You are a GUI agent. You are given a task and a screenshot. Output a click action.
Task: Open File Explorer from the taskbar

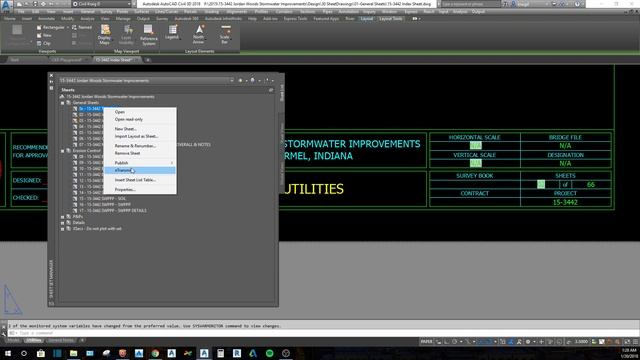pyautogui.click(x=73, y=353)
